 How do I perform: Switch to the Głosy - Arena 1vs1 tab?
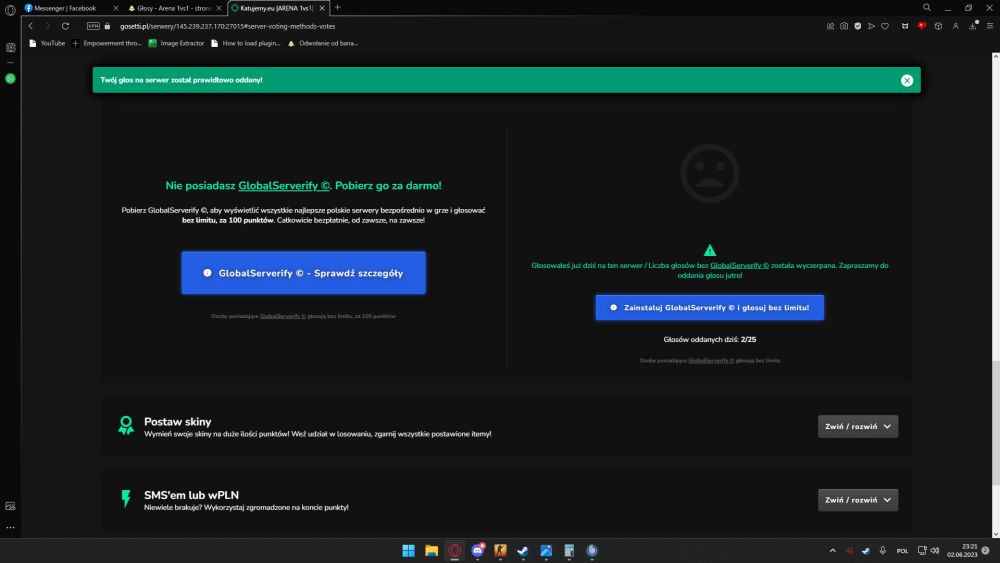(x=170, y=8)
